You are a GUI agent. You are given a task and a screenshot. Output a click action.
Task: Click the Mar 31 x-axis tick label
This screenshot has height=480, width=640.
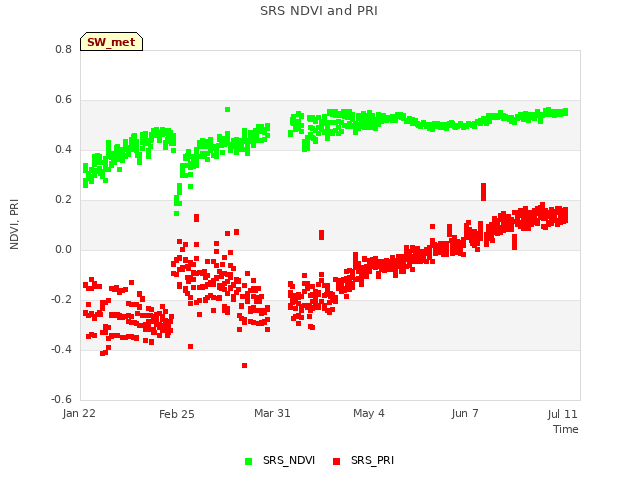tap(272, 413)
